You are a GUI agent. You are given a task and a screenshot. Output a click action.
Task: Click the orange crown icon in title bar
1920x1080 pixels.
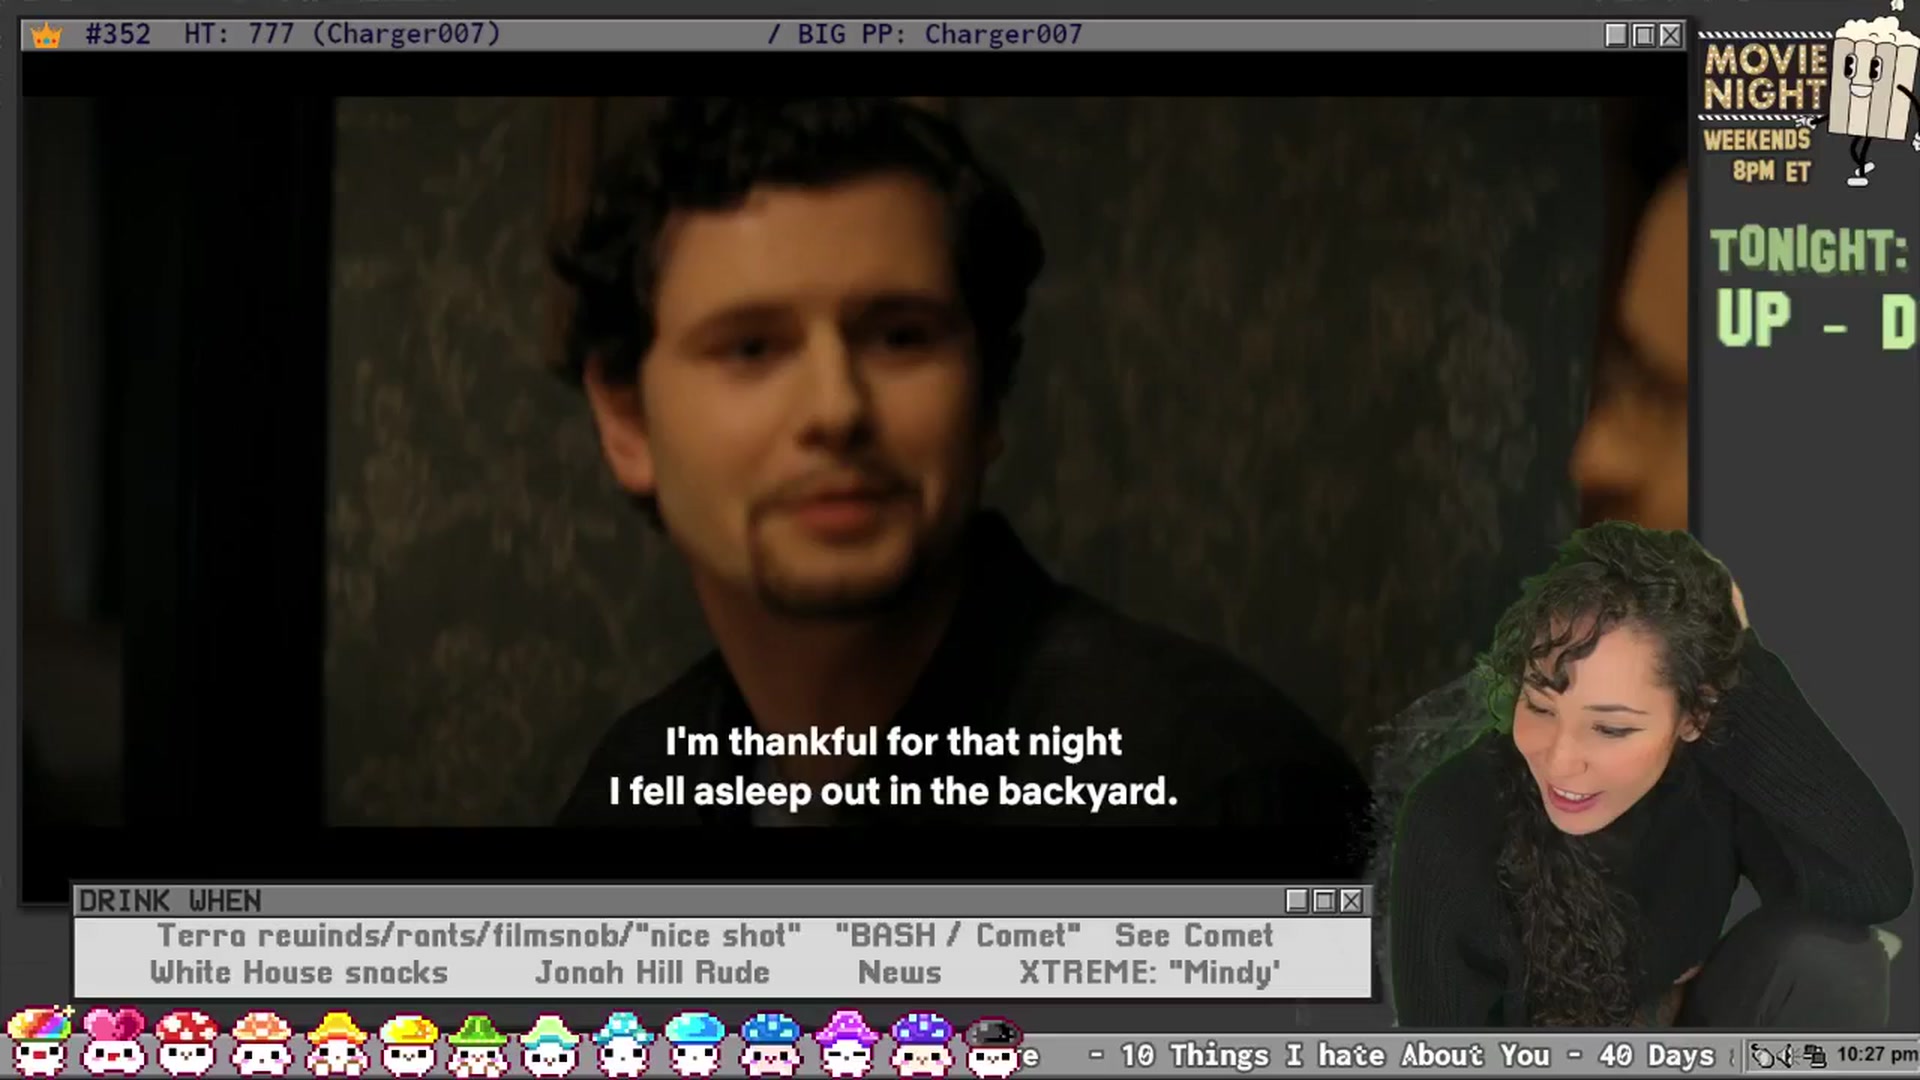coord(46,36)
